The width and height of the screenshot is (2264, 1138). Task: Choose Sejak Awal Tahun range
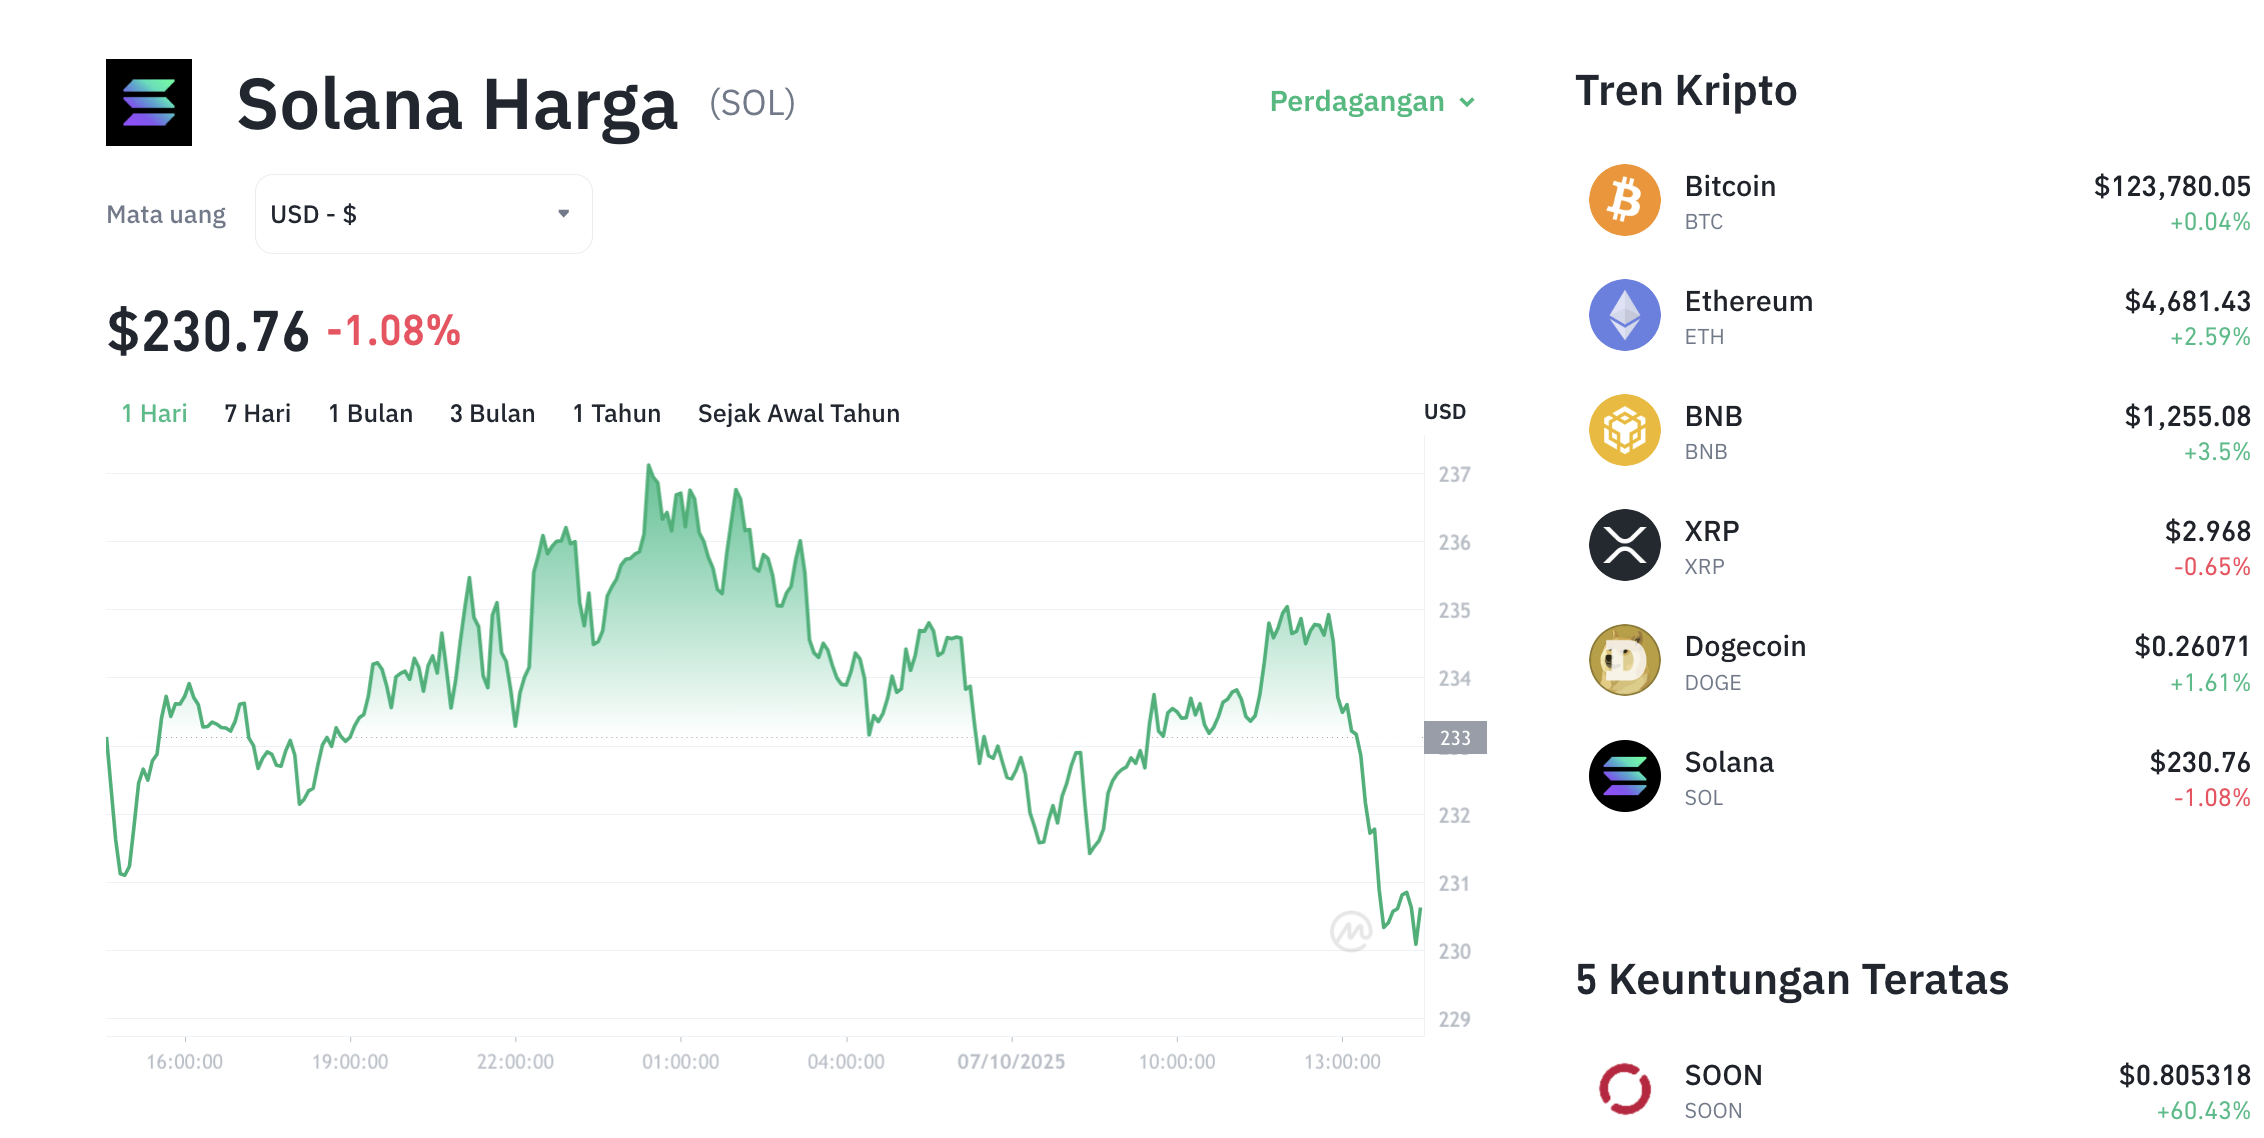click(x=798, y=414)
